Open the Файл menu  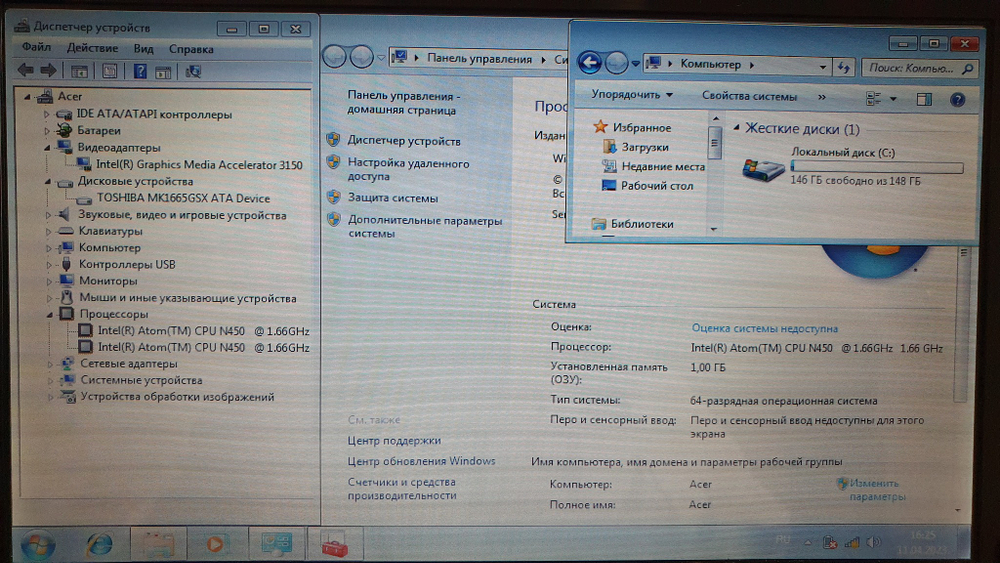[x=36, y=48]
